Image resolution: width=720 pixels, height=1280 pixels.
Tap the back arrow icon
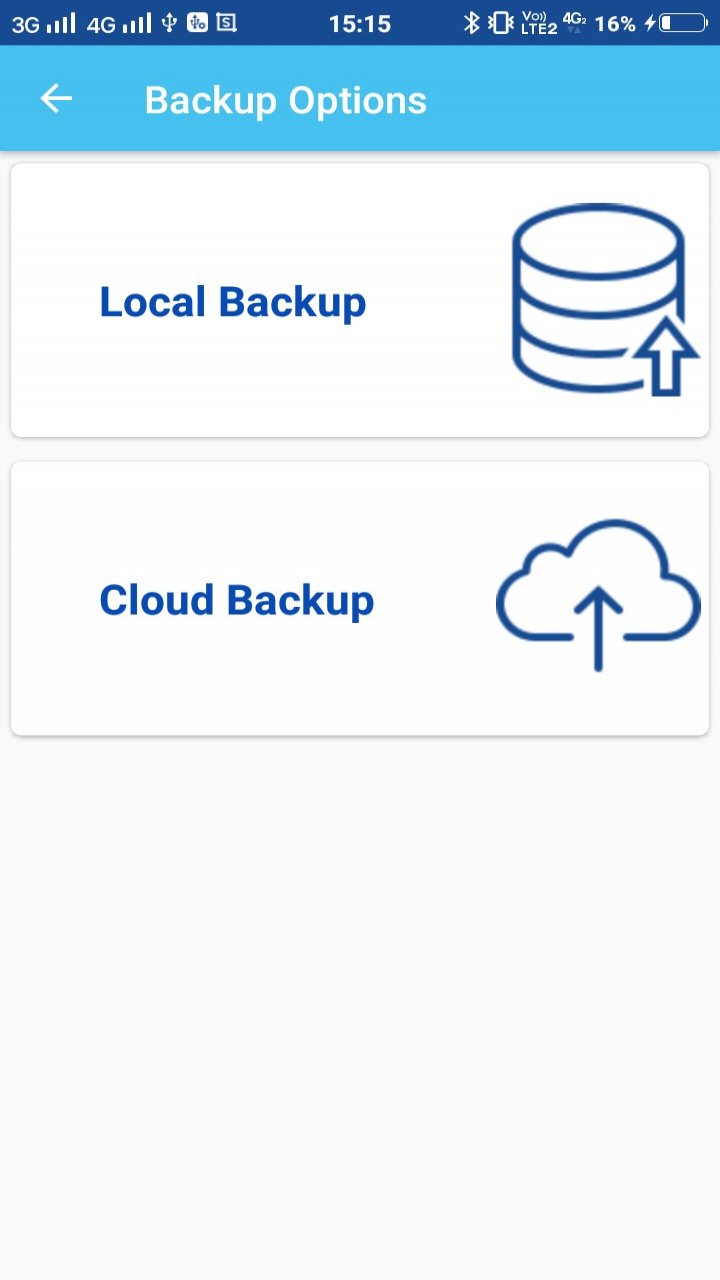56,99
